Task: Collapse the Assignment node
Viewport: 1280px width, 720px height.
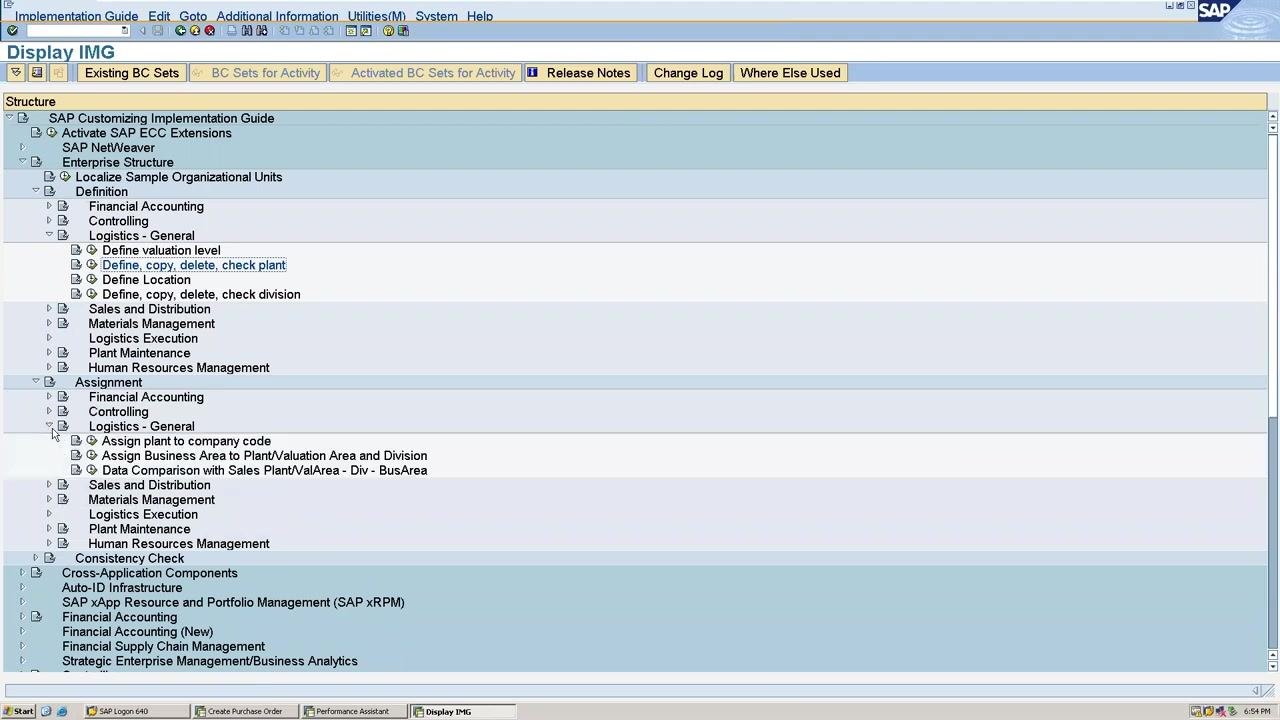Action: (x=36, y=382)
